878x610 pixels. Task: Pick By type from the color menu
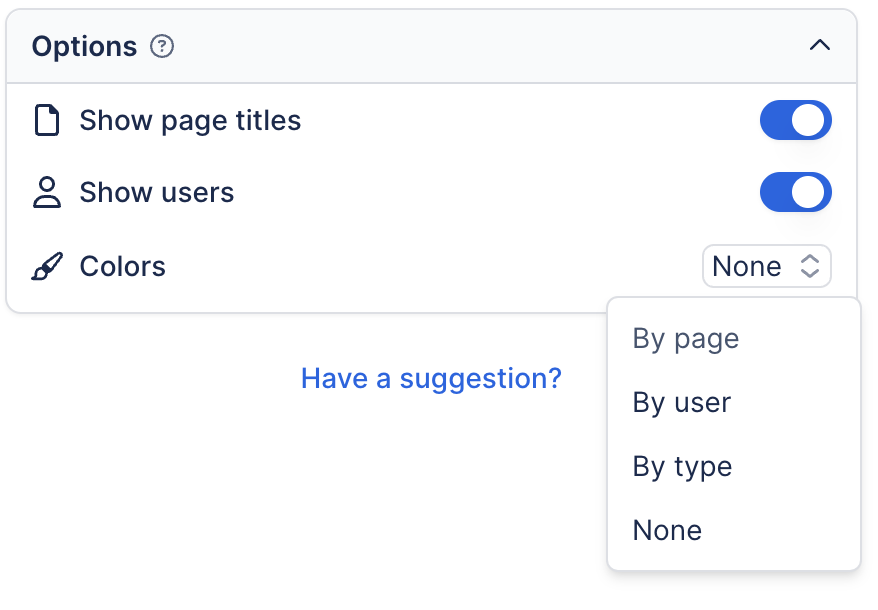[682, 467]
